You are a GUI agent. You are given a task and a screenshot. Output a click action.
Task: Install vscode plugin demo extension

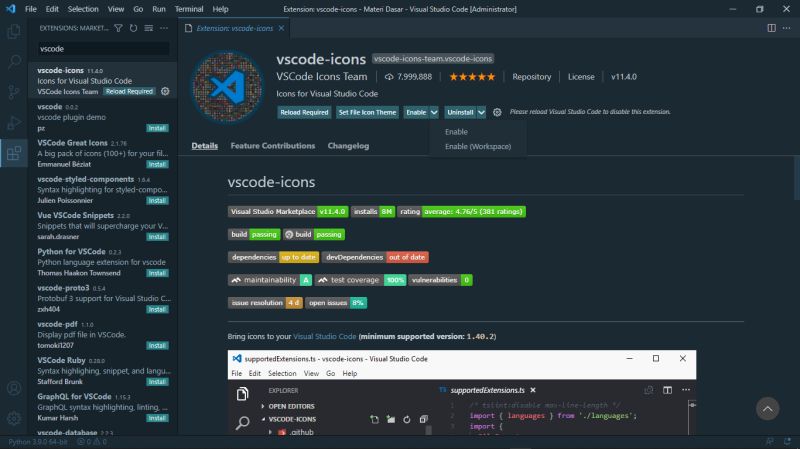pos(157,128)
